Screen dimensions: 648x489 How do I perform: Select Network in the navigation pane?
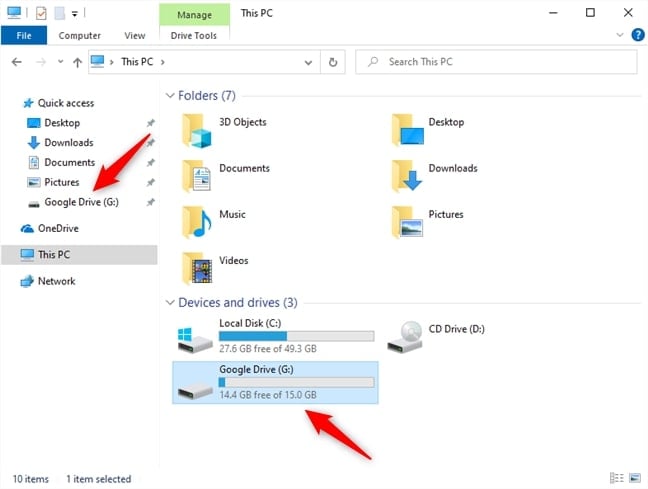click(56, 281)
